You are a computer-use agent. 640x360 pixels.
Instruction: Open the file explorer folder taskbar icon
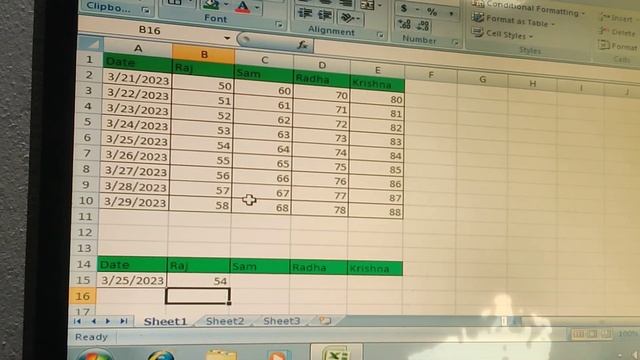[x=221, y=354]
